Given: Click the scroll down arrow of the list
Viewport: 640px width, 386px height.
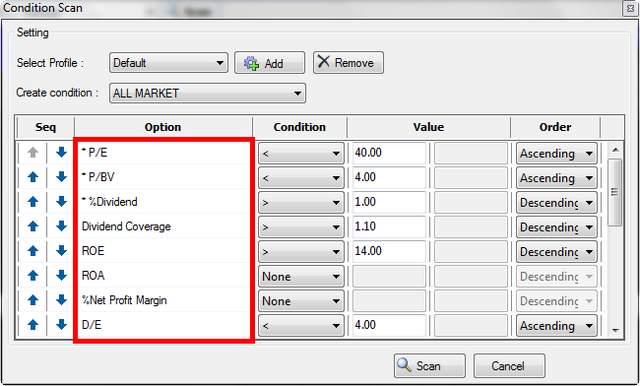Looking at the screenshot, I should tap(615, 330).
